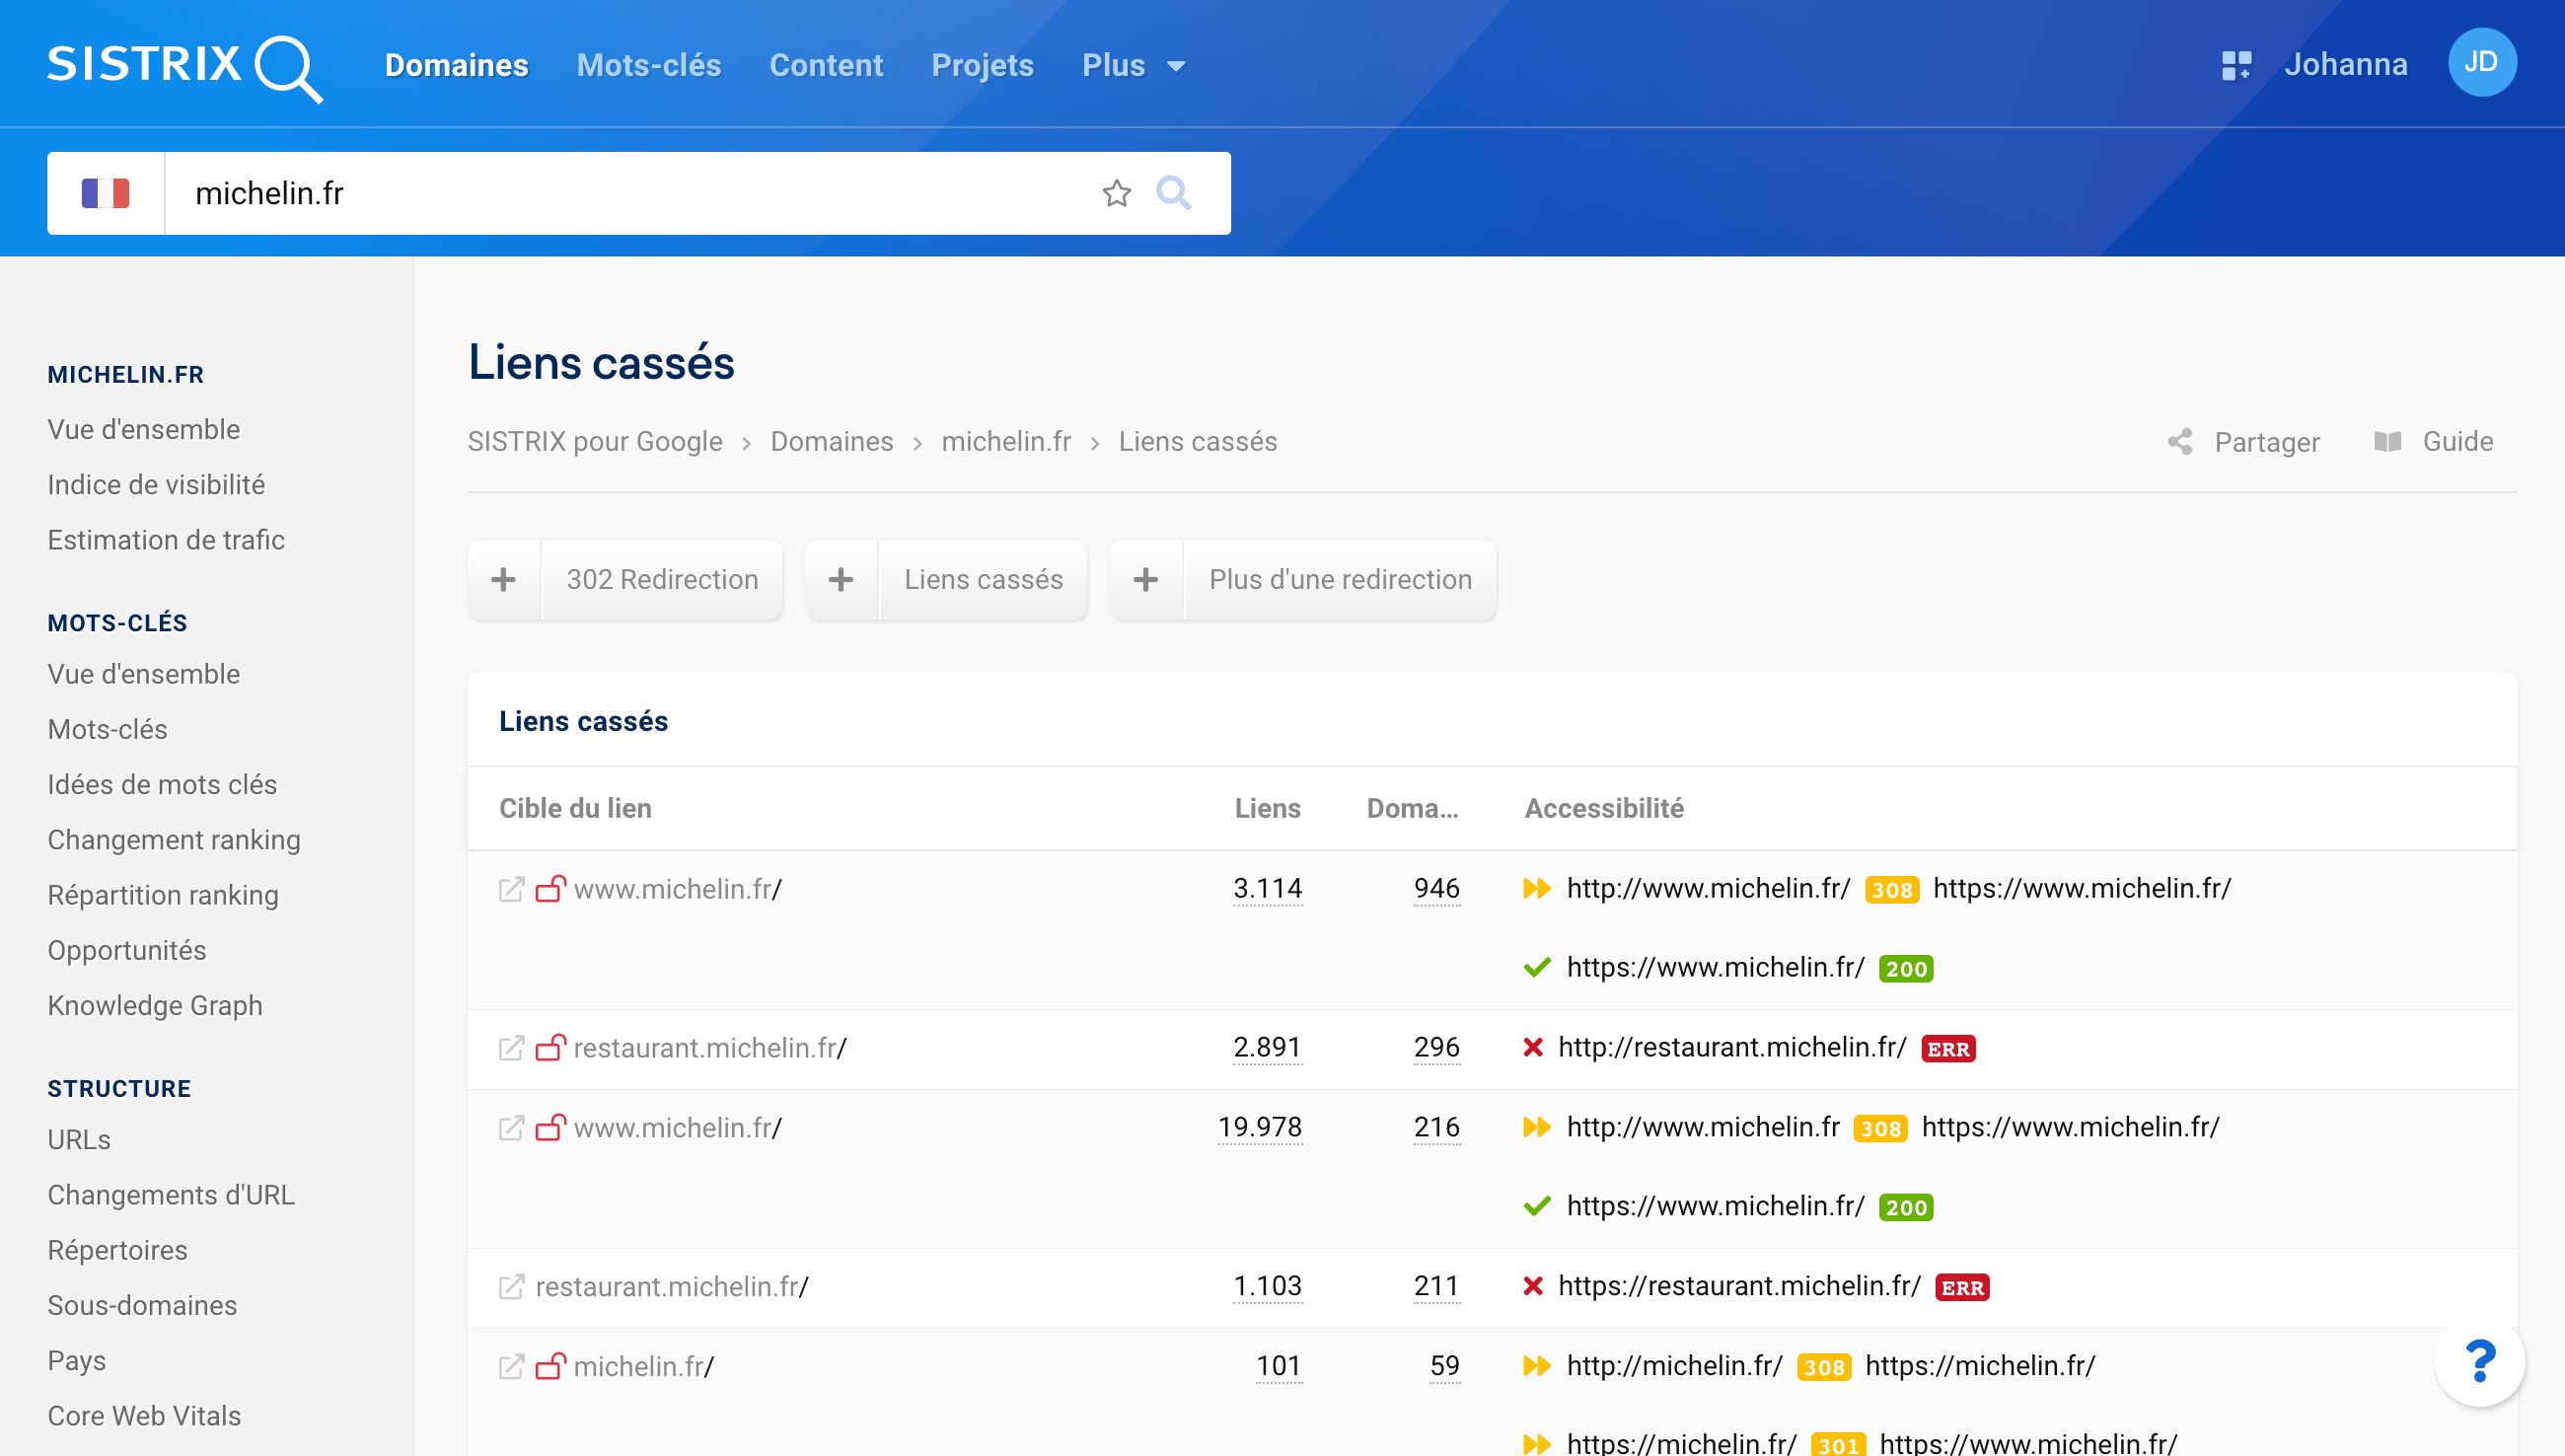This screenshot has height=1456, width=2565.
Task: Click the red X icon by https://restaurant.michelin.fr/
Action: 1532,1287
